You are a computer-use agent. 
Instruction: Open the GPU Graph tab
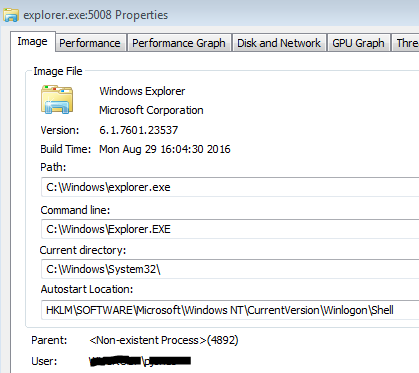tap(358, 43)
